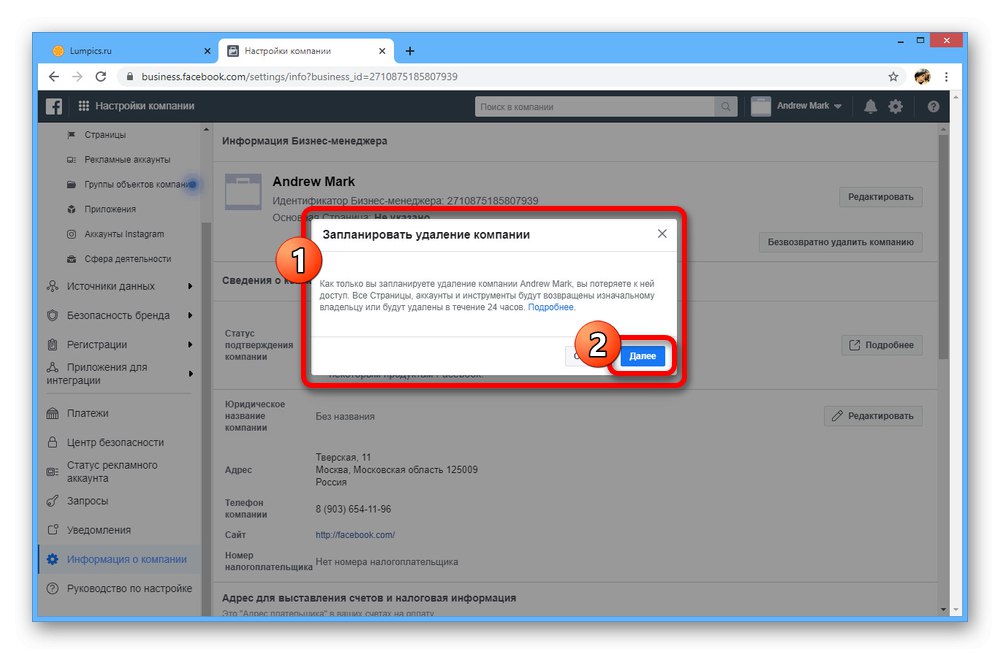Click the Поиск в компании search field
The image size is (1000, 654).
pyautogui.click(x=594, y=107)
